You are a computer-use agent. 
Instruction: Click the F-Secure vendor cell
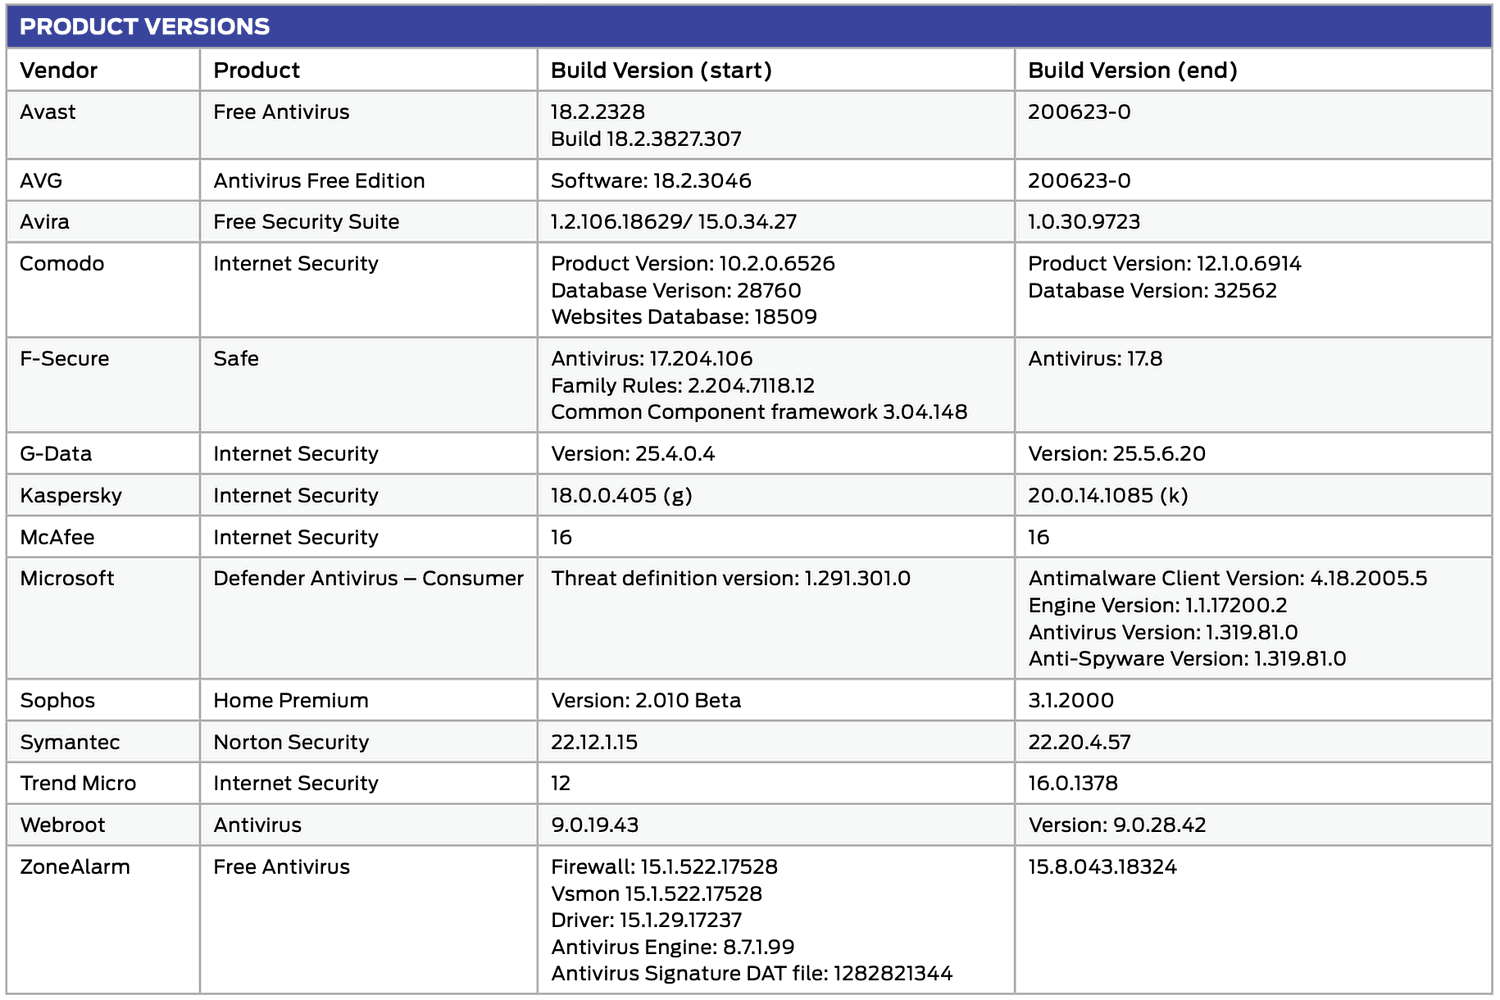65,359
